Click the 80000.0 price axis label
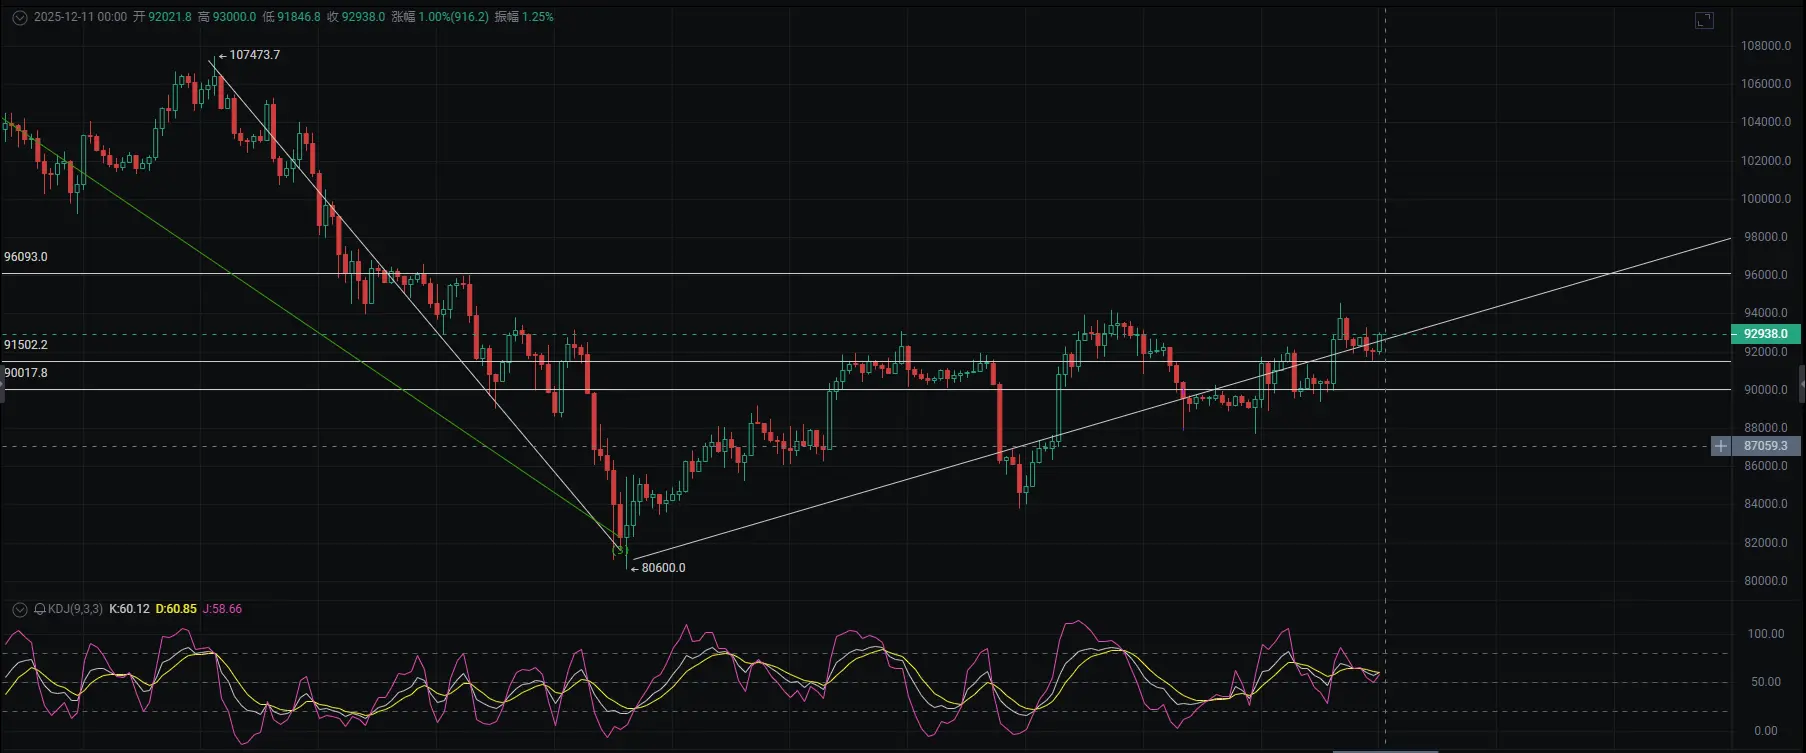 pos(1766,581)
